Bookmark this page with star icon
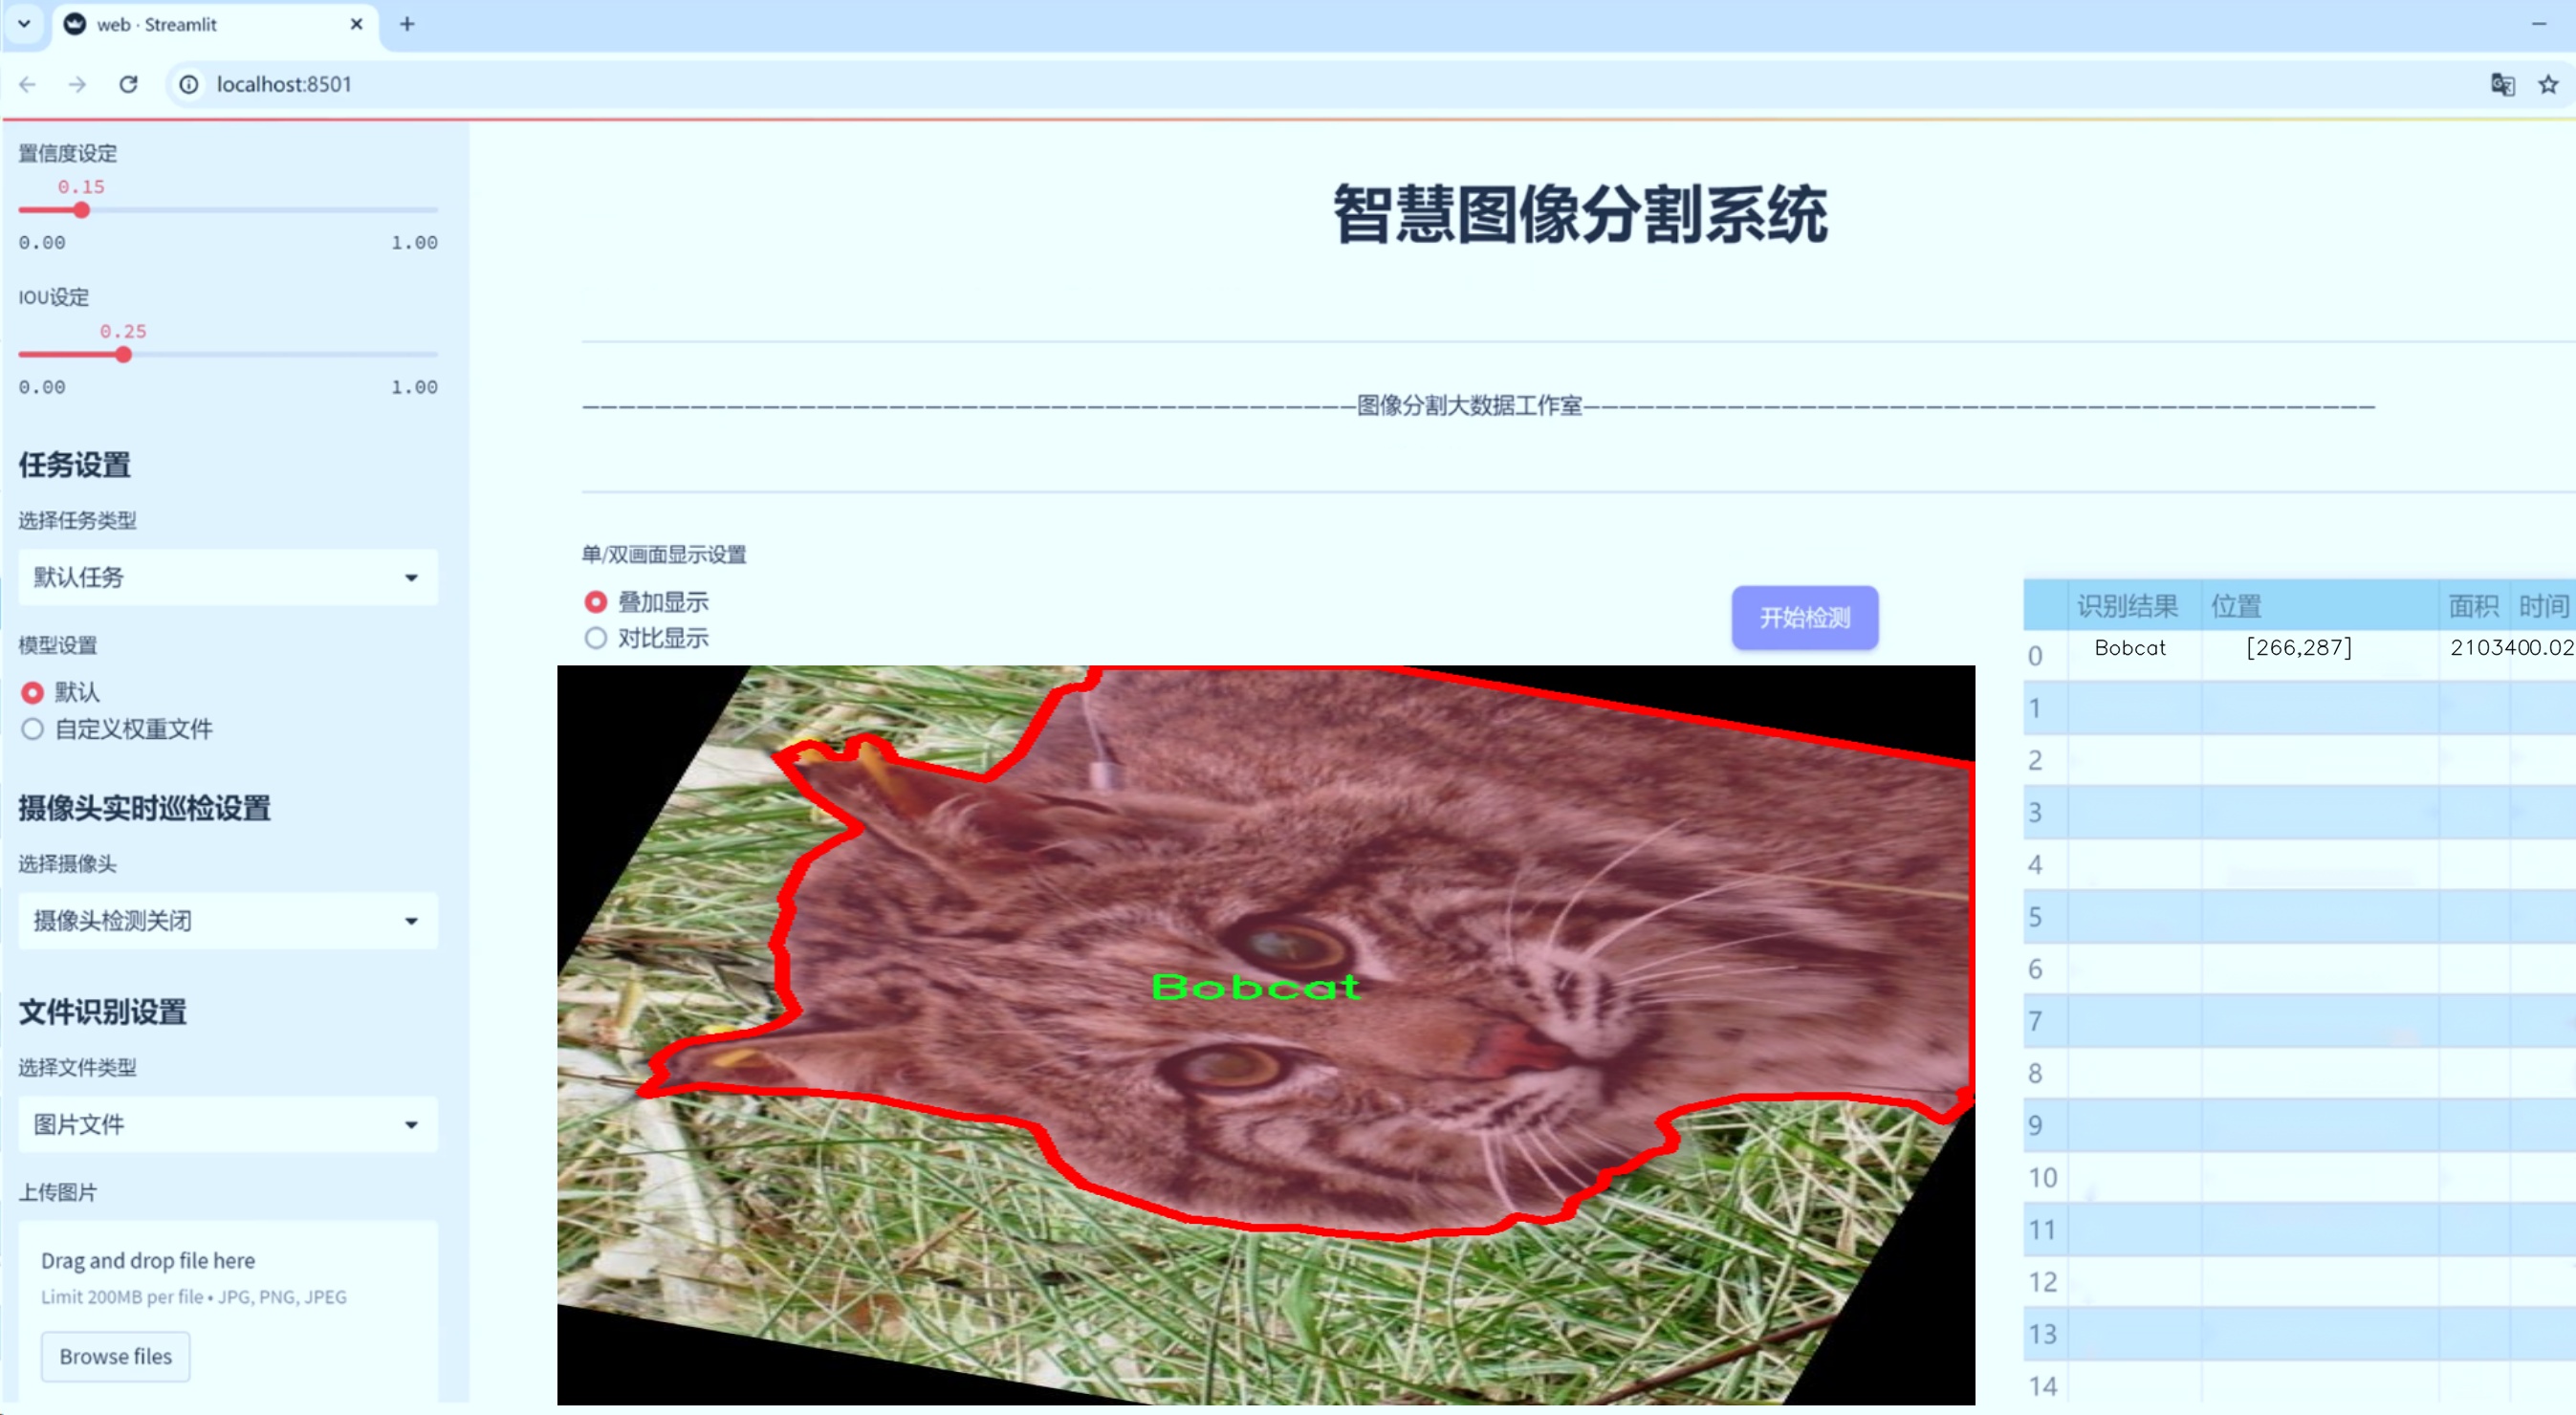This screenshot has height=1415, width=2576. (x=2548, y=84)
